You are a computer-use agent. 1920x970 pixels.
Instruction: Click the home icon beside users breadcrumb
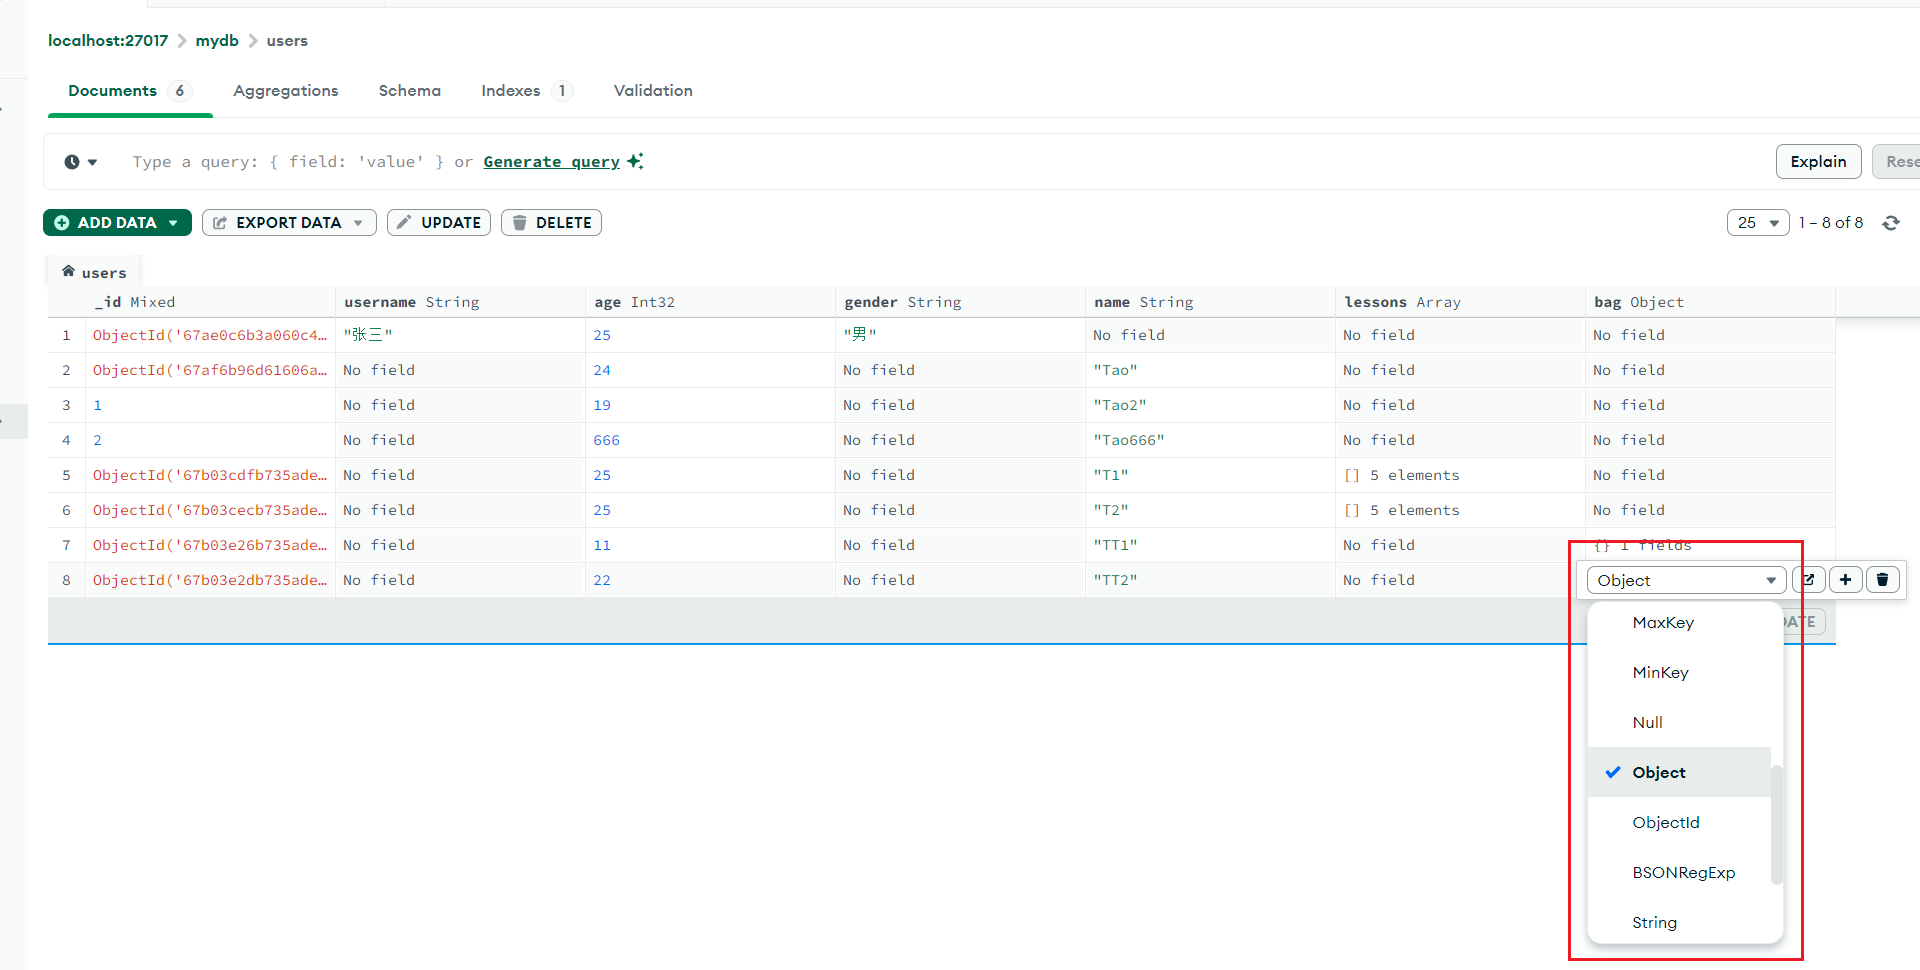click(x=68, y=271)
